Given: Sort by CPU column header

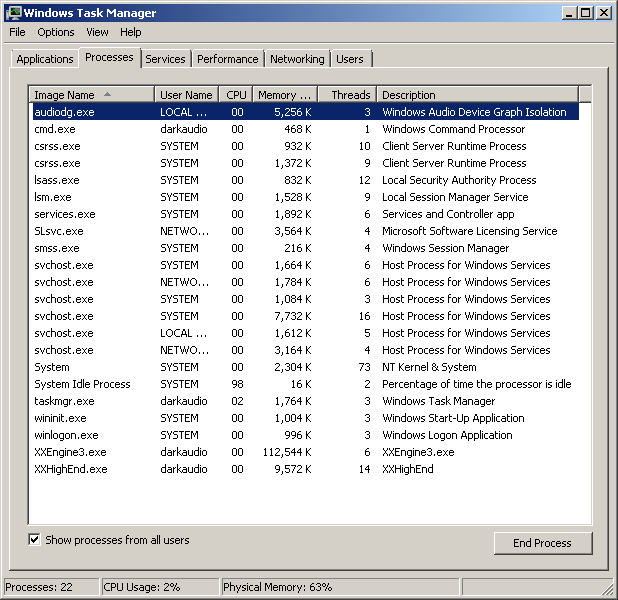Looking at the screenshot, I should (x=236, y=95).
